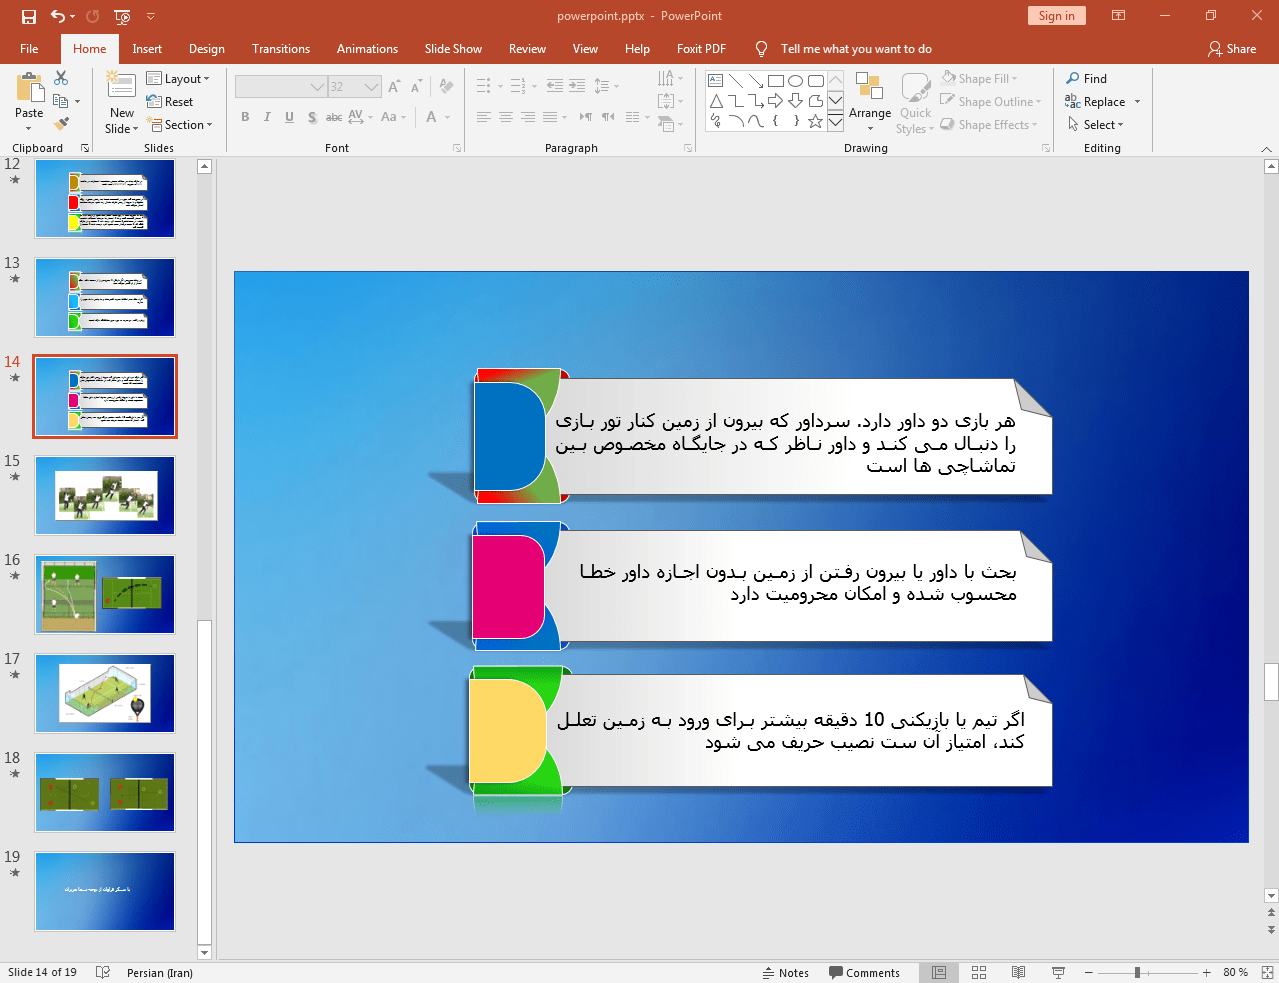Viewport: 1279px width, 983px height.
Task: Undo the last action
Action: [58, 16]
